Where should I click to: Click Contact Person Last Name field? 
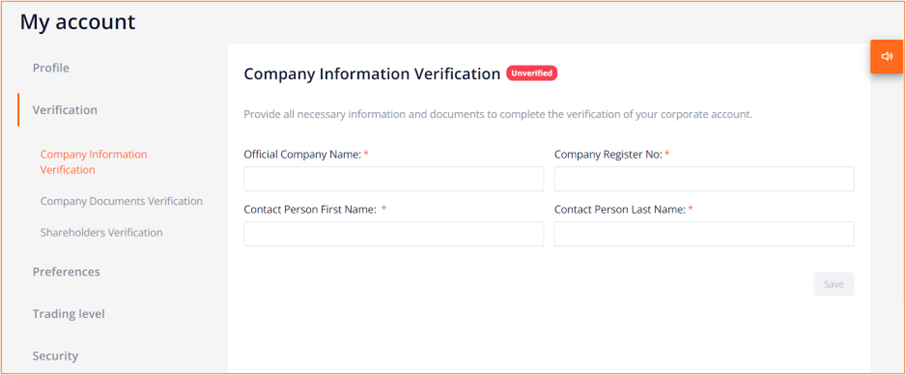(704, 234)
